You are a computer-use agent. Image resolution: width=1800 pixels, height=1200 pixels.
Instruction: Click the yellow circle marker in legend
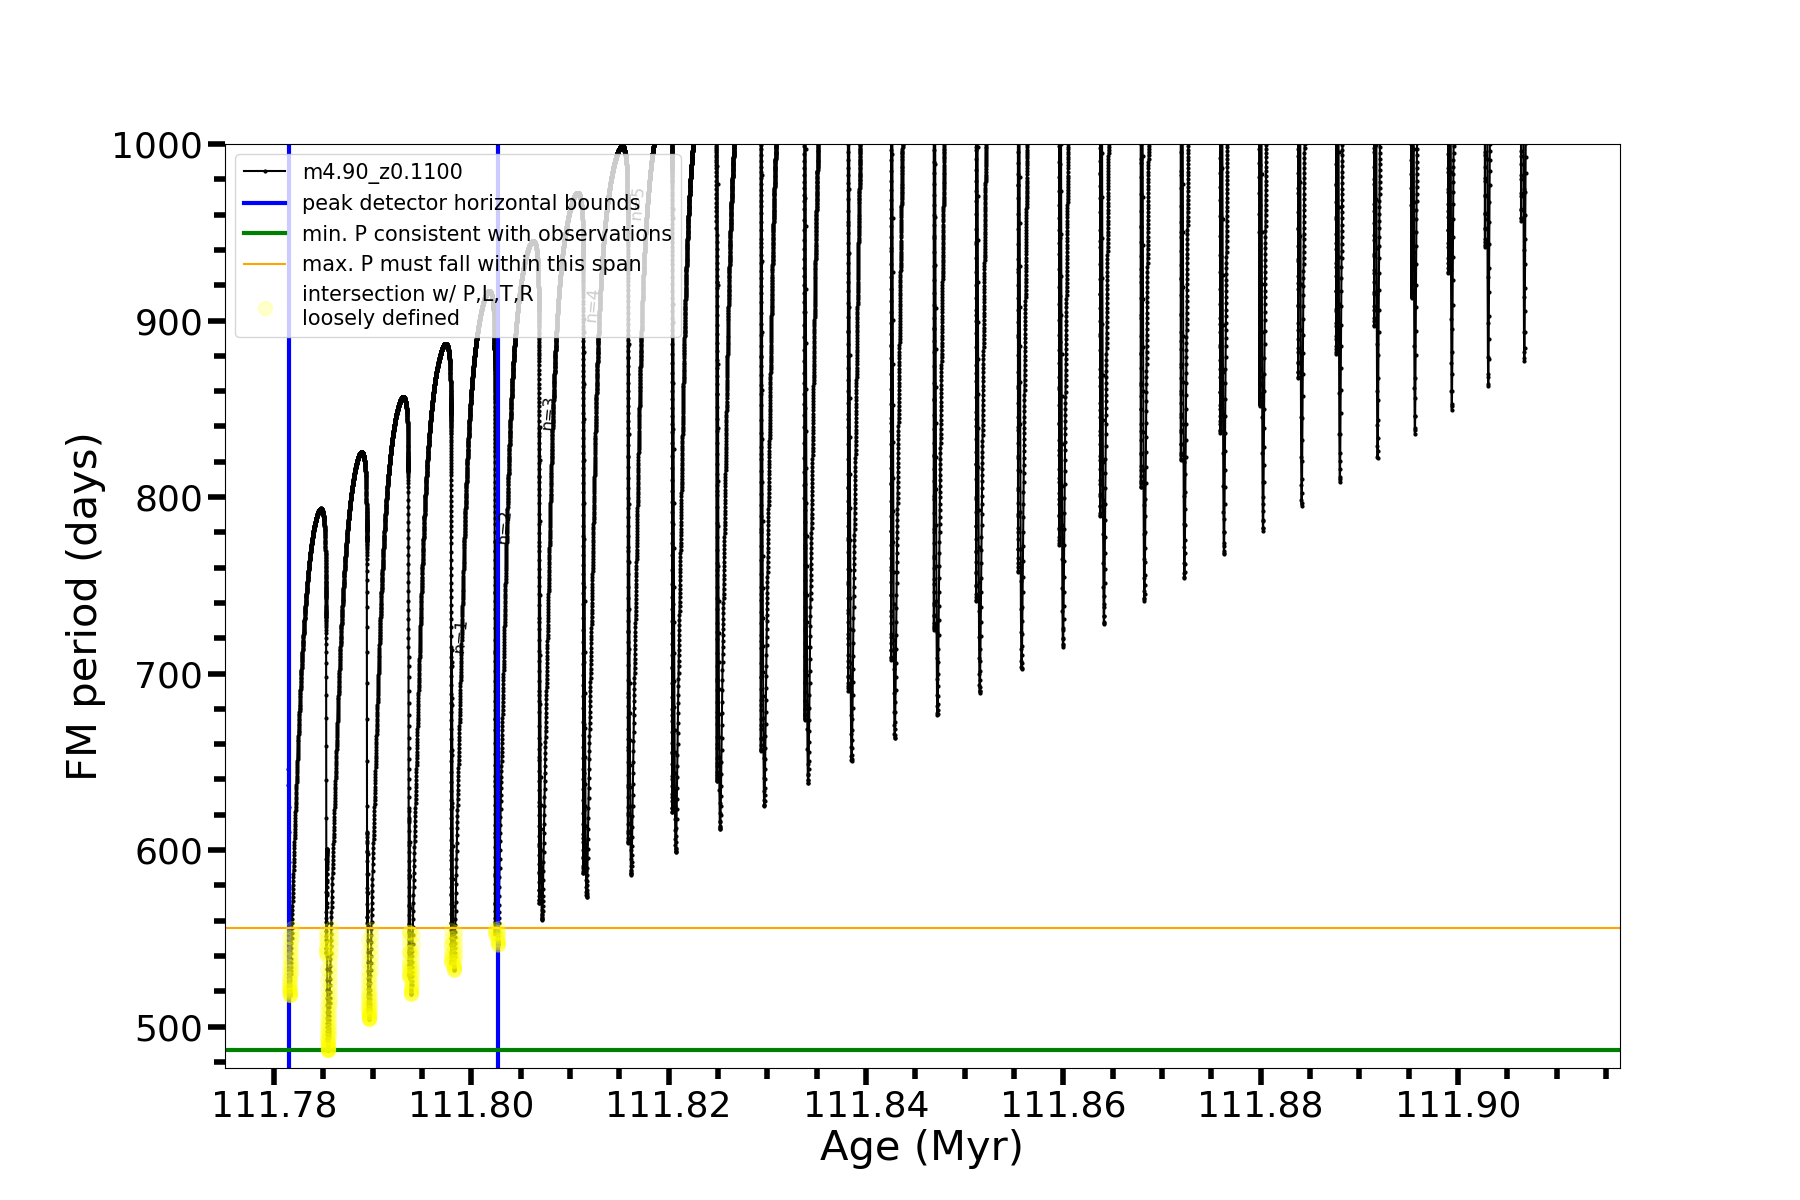[x=265, y=308]
